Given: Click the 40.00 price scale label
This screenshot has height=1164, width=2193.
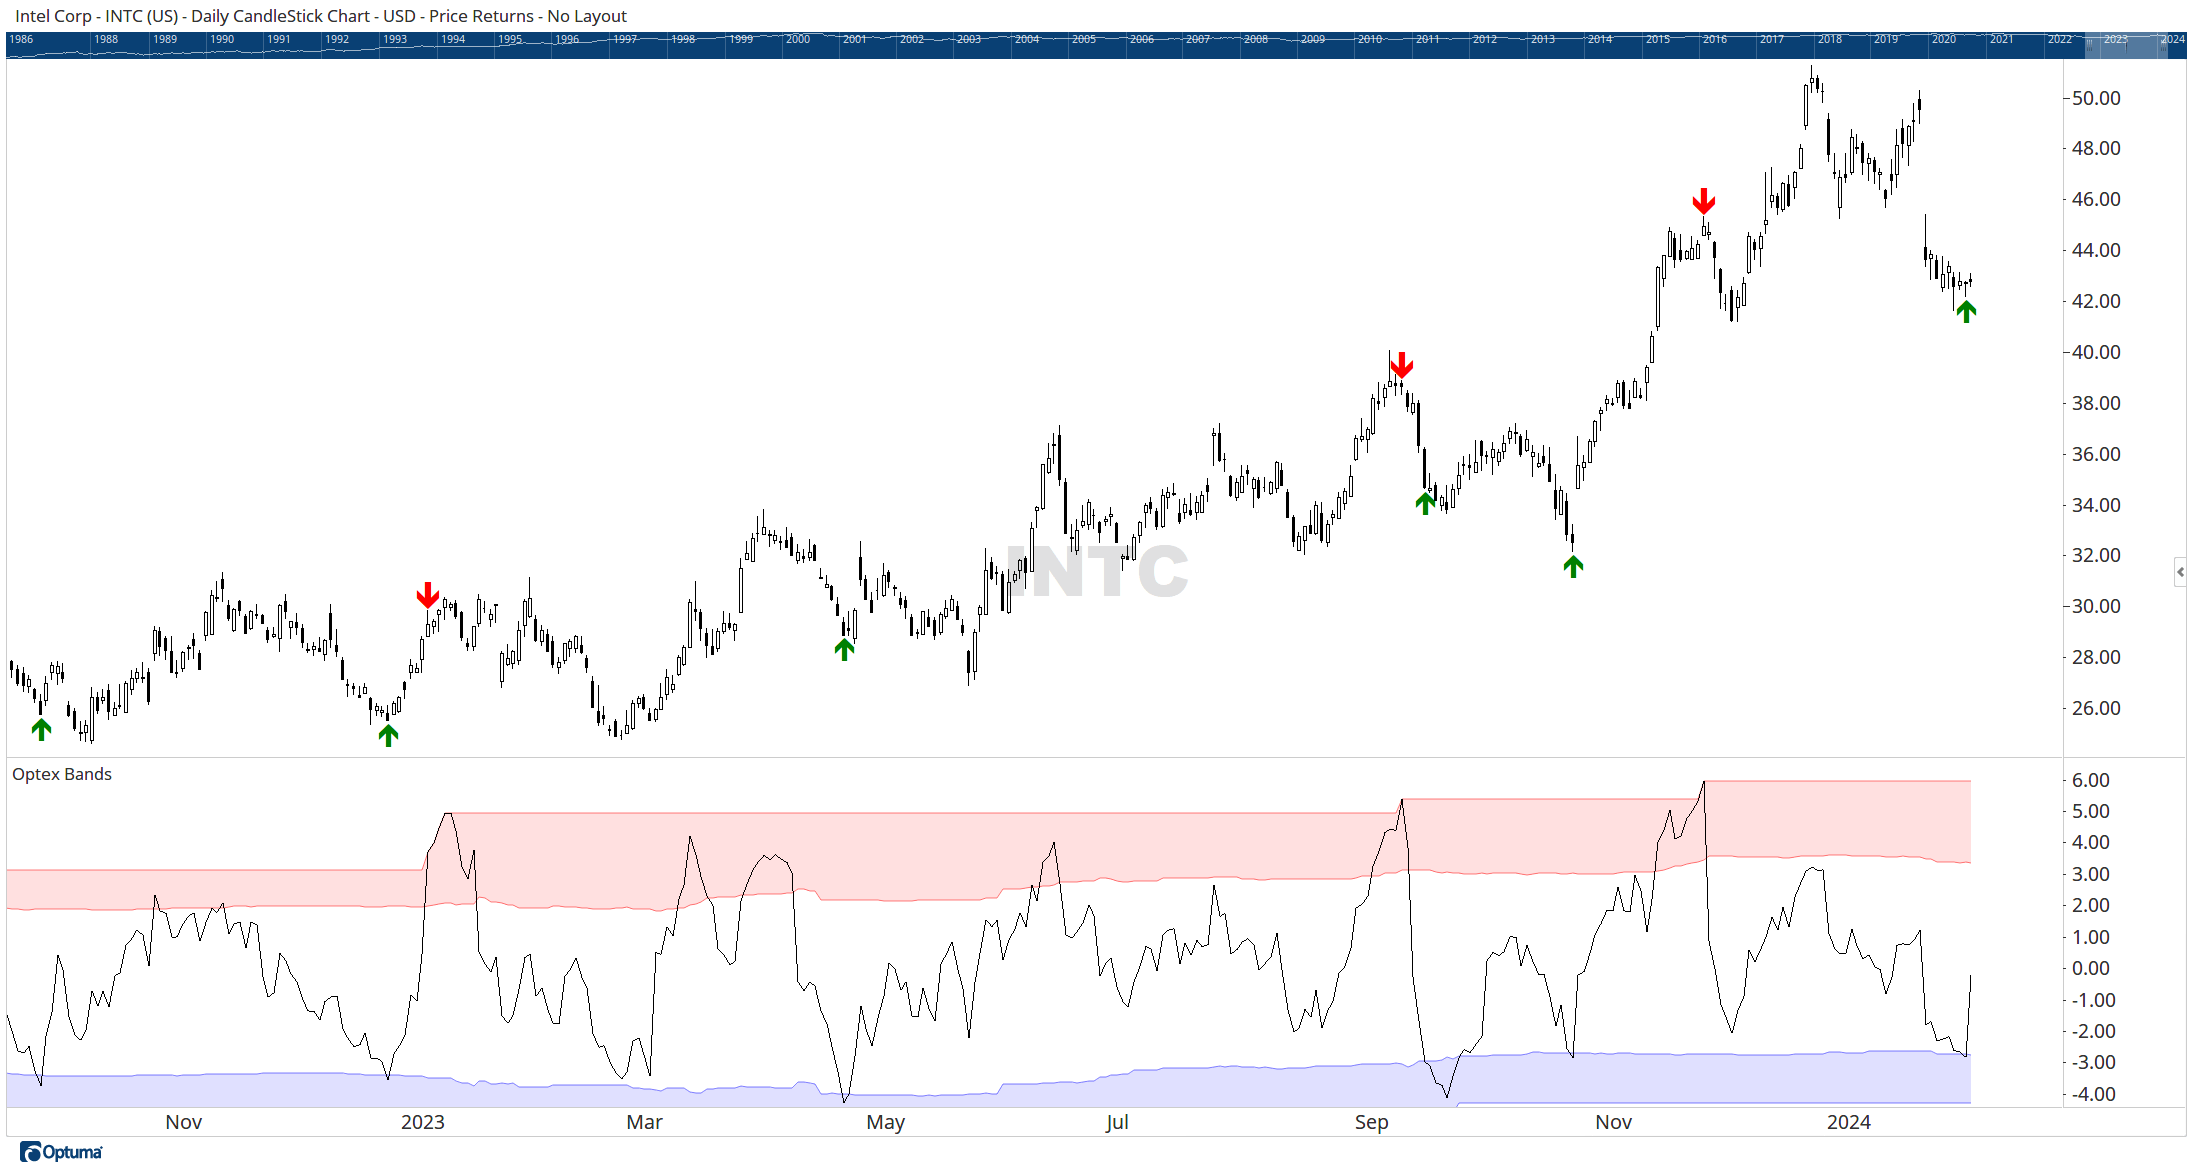Looking at the screenshot, I should pos(2096,352).
